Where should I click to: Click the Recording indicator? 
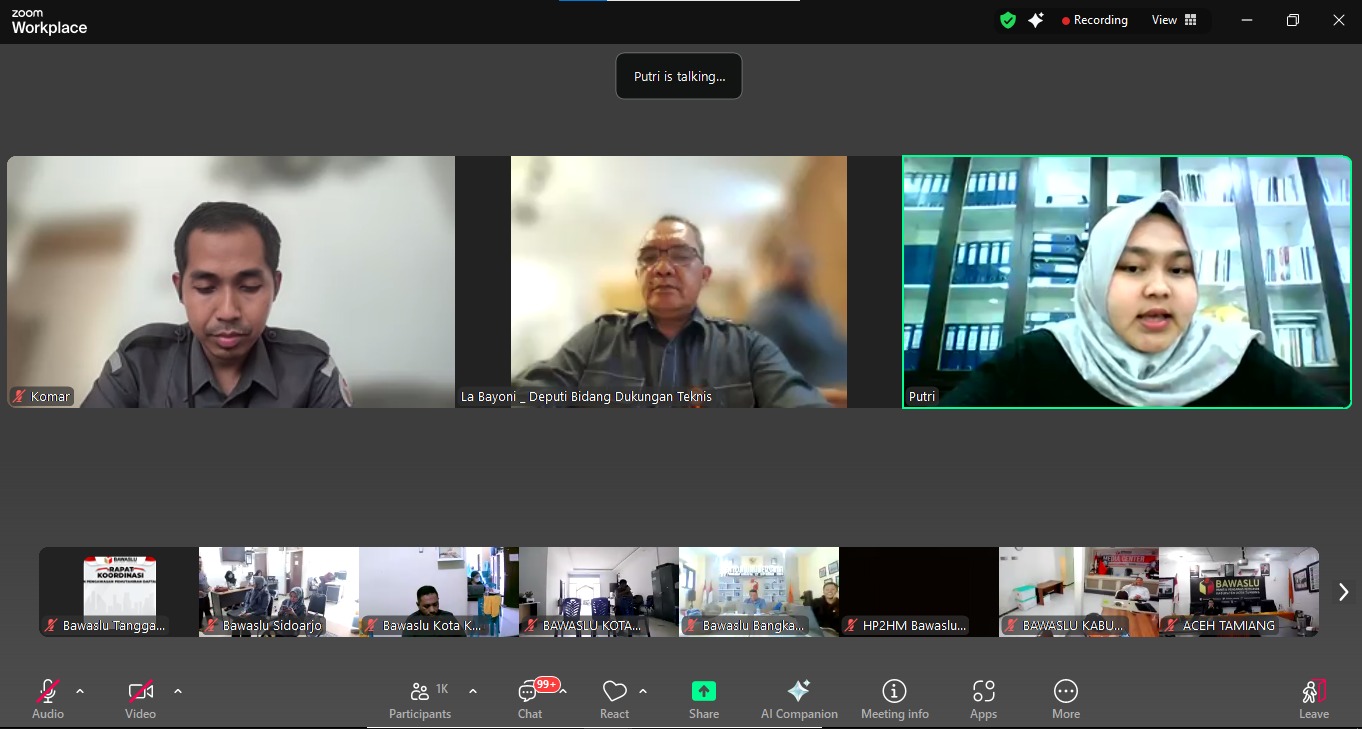[1095, 20]
